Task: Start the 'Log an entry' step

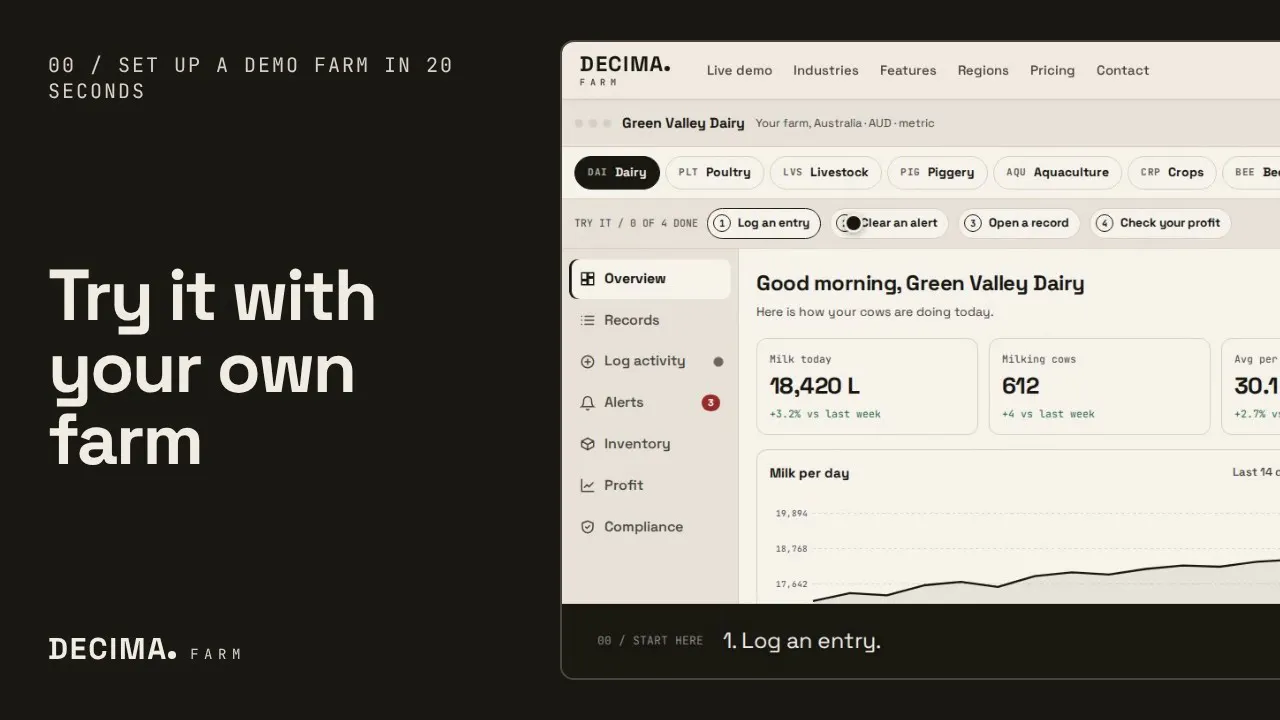Action: coord(764,223)
